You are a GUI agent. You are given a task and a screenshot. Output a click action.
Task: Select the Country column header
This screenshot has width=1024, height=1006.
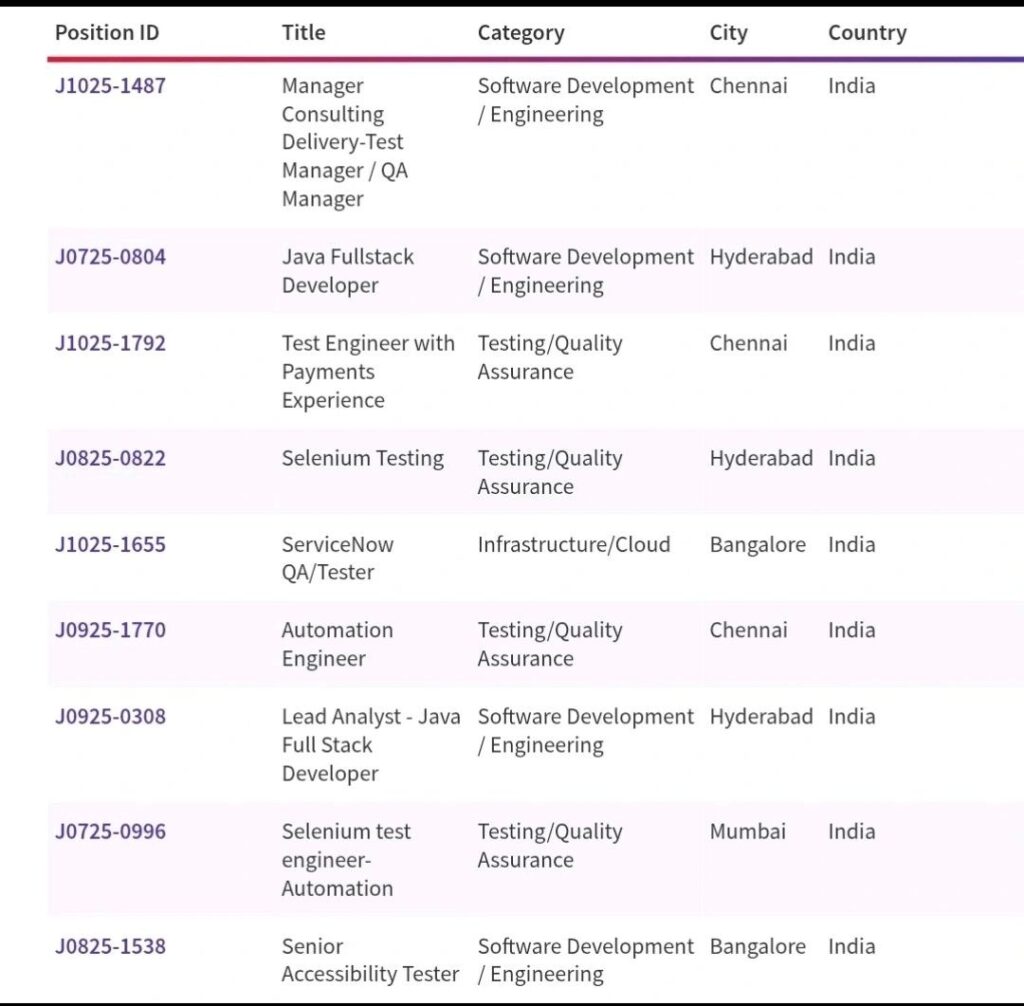tap(867, 33)
